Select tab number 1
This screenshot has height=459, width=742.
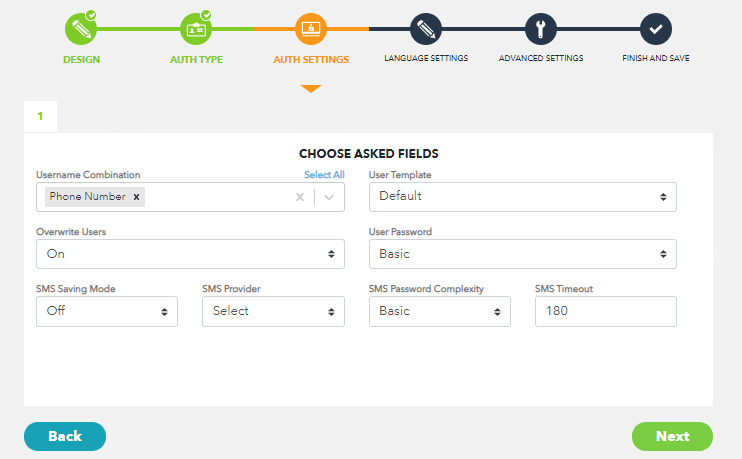(x=40, y=117)
